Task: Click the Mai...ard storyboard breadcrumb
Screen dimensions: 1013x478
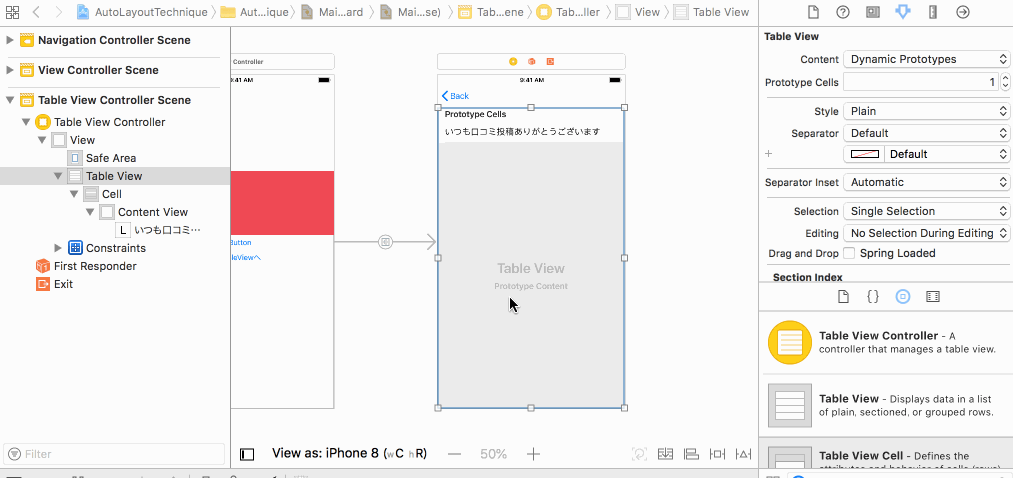Action: click(333, 12)
